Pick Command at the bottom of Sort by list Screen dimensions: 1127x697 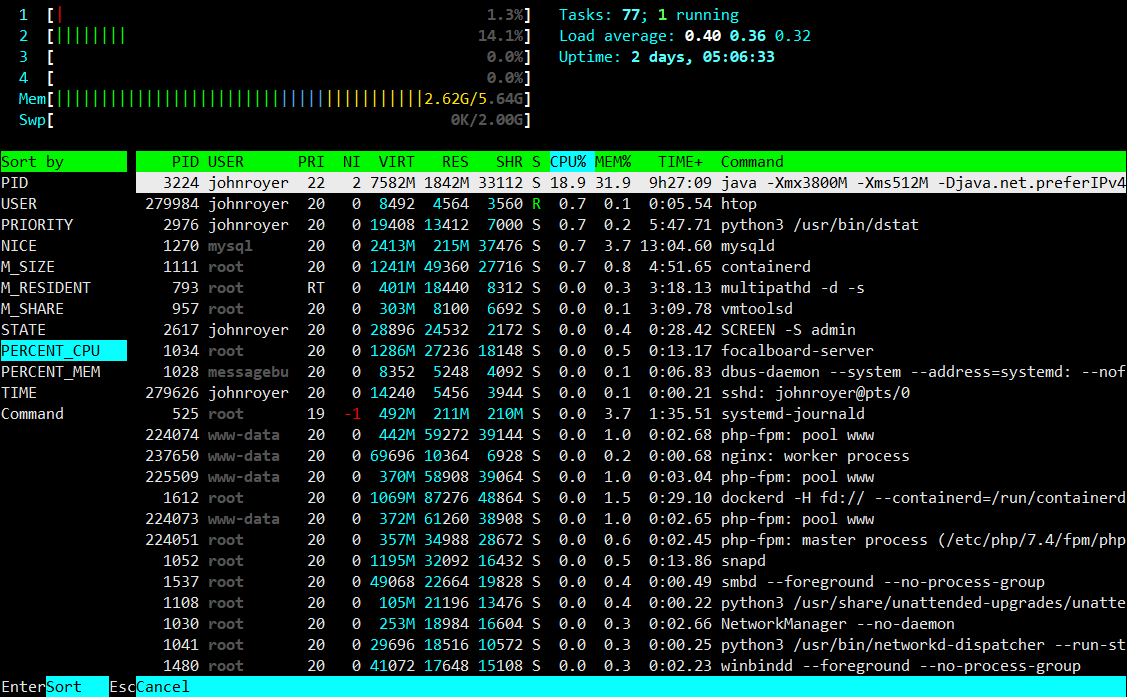[63, 414]
